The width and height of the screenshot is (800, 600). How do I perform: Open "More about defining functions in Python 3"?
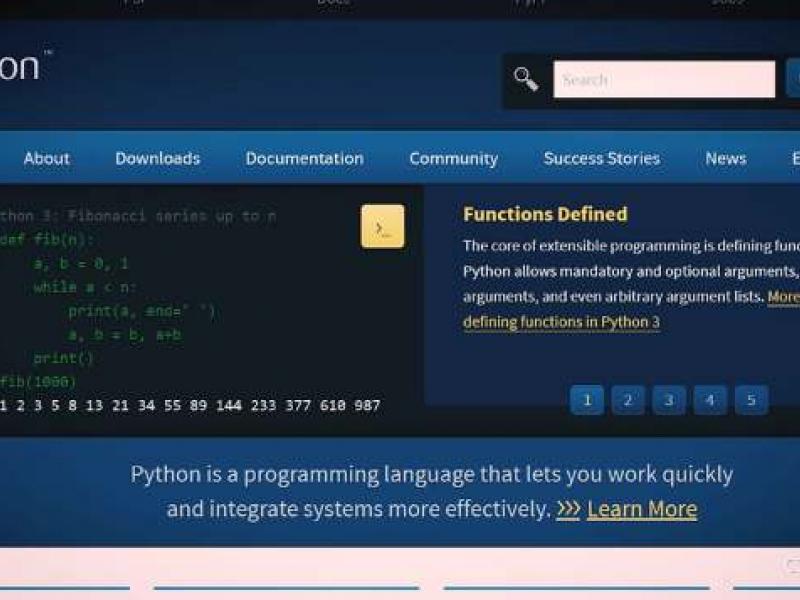tap(563, 322)
